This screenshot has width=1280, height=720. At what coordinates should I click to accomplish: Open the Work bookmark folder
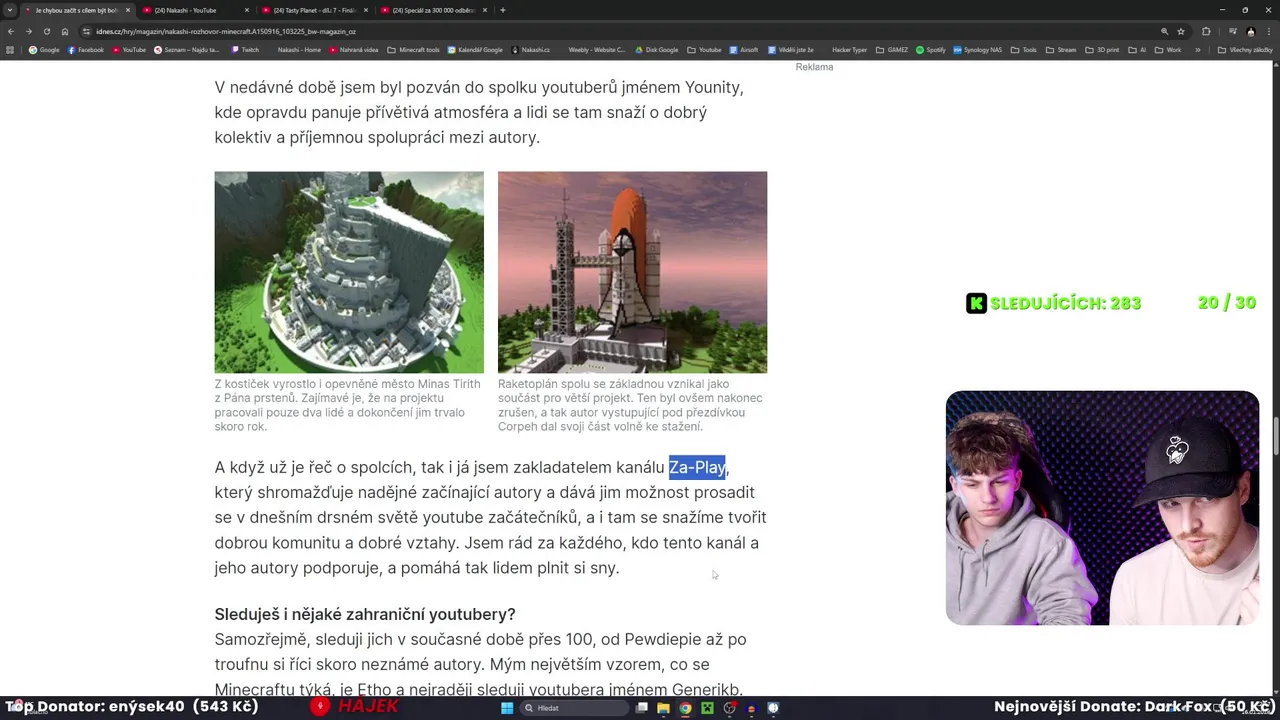(1168, 50)
